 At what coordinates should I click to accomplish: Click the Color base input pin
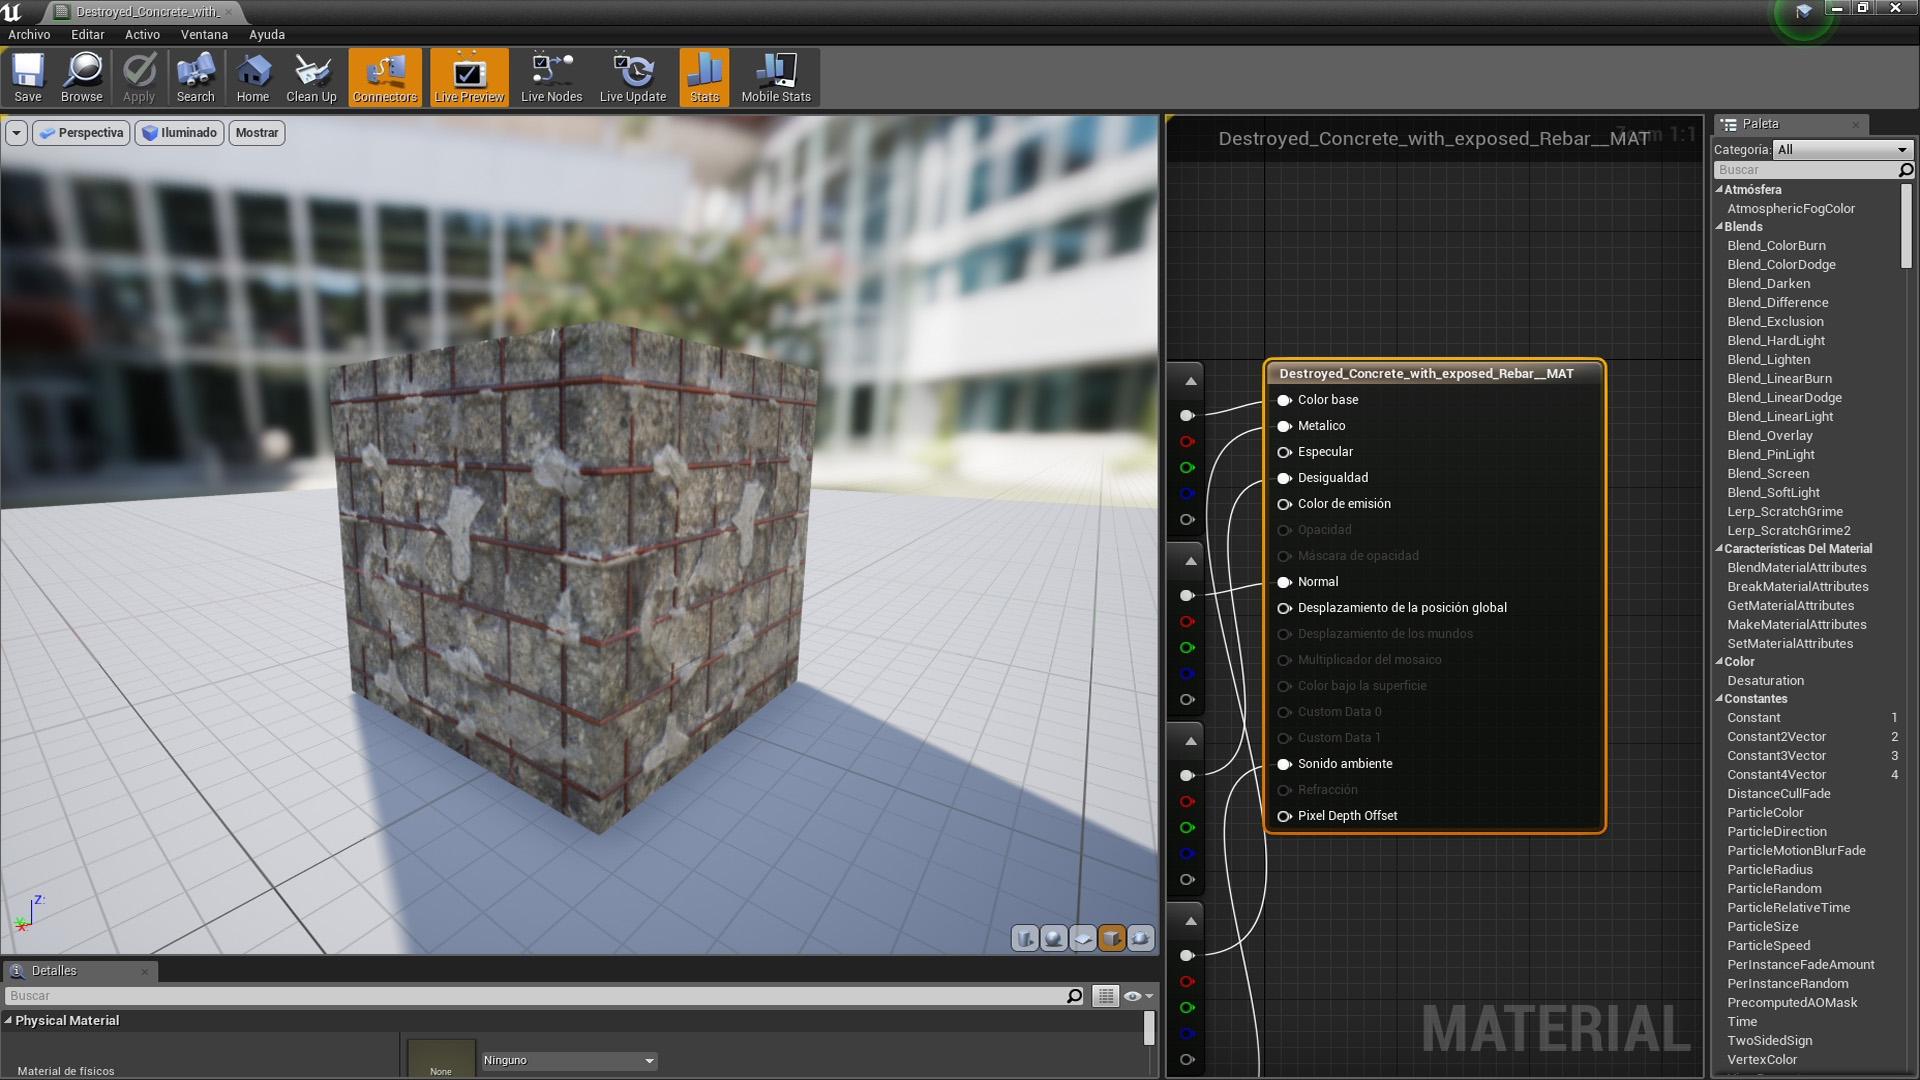coord(1284,400)
